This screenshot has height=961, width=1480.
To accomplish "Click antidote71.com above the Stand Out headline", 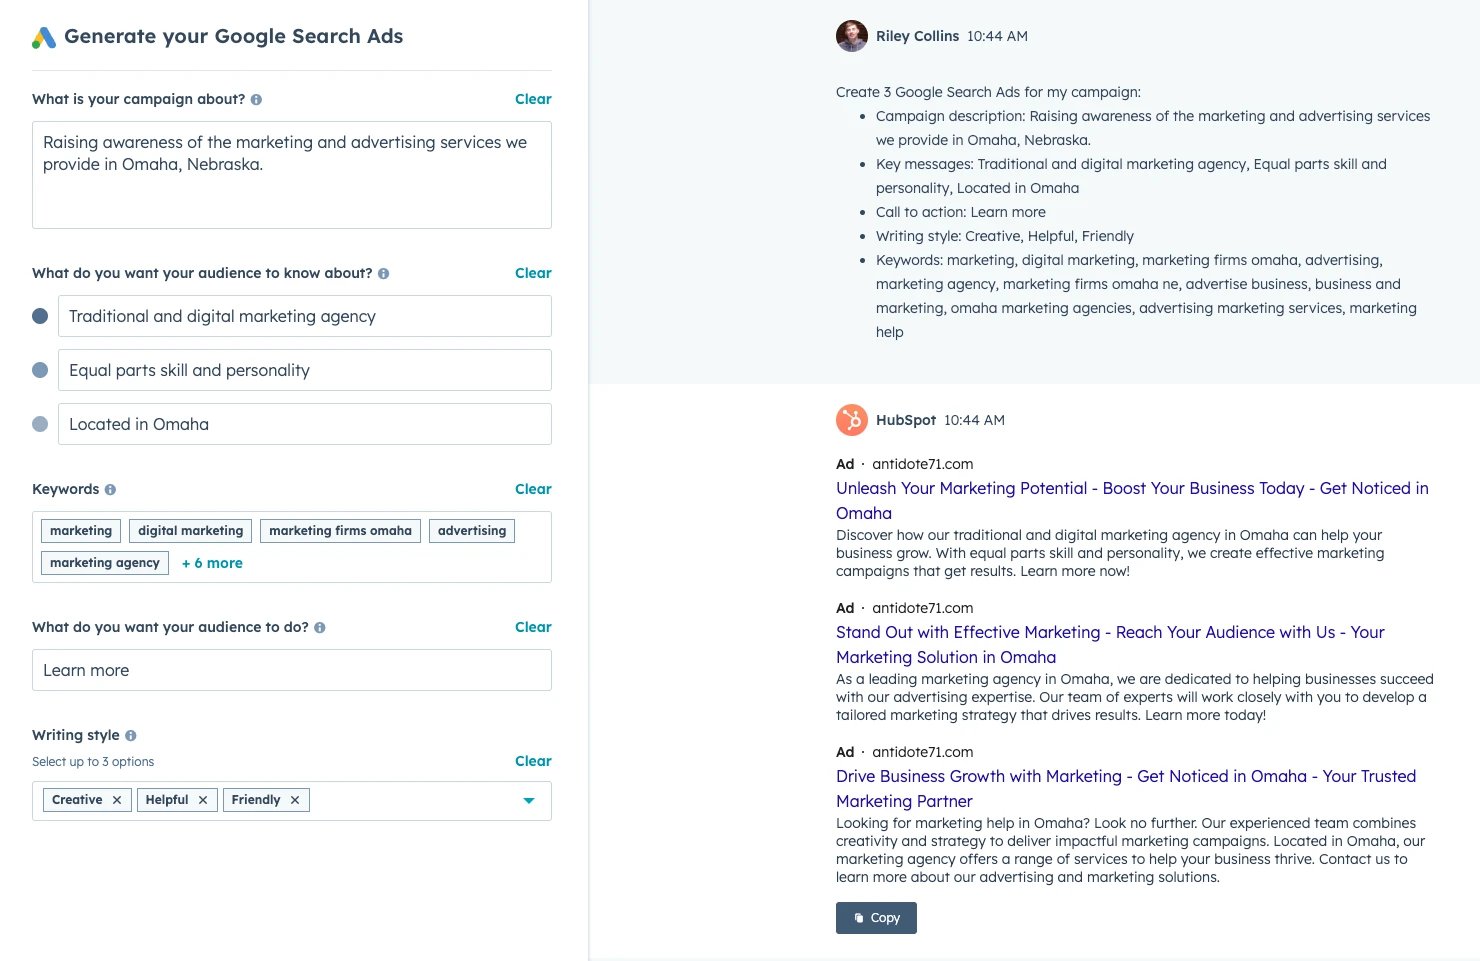I will tap(922, 608).
